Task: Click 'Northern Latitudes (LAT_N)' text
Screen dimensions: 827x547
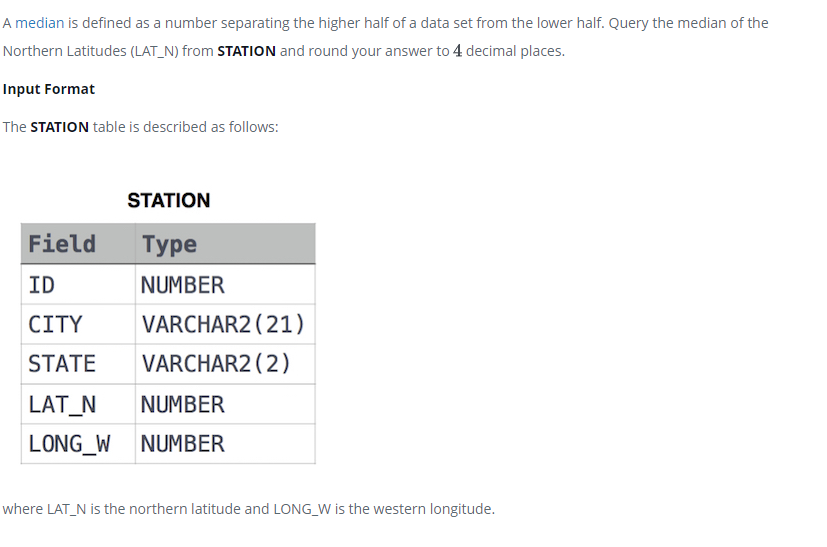Action: (x=91, y=51)
